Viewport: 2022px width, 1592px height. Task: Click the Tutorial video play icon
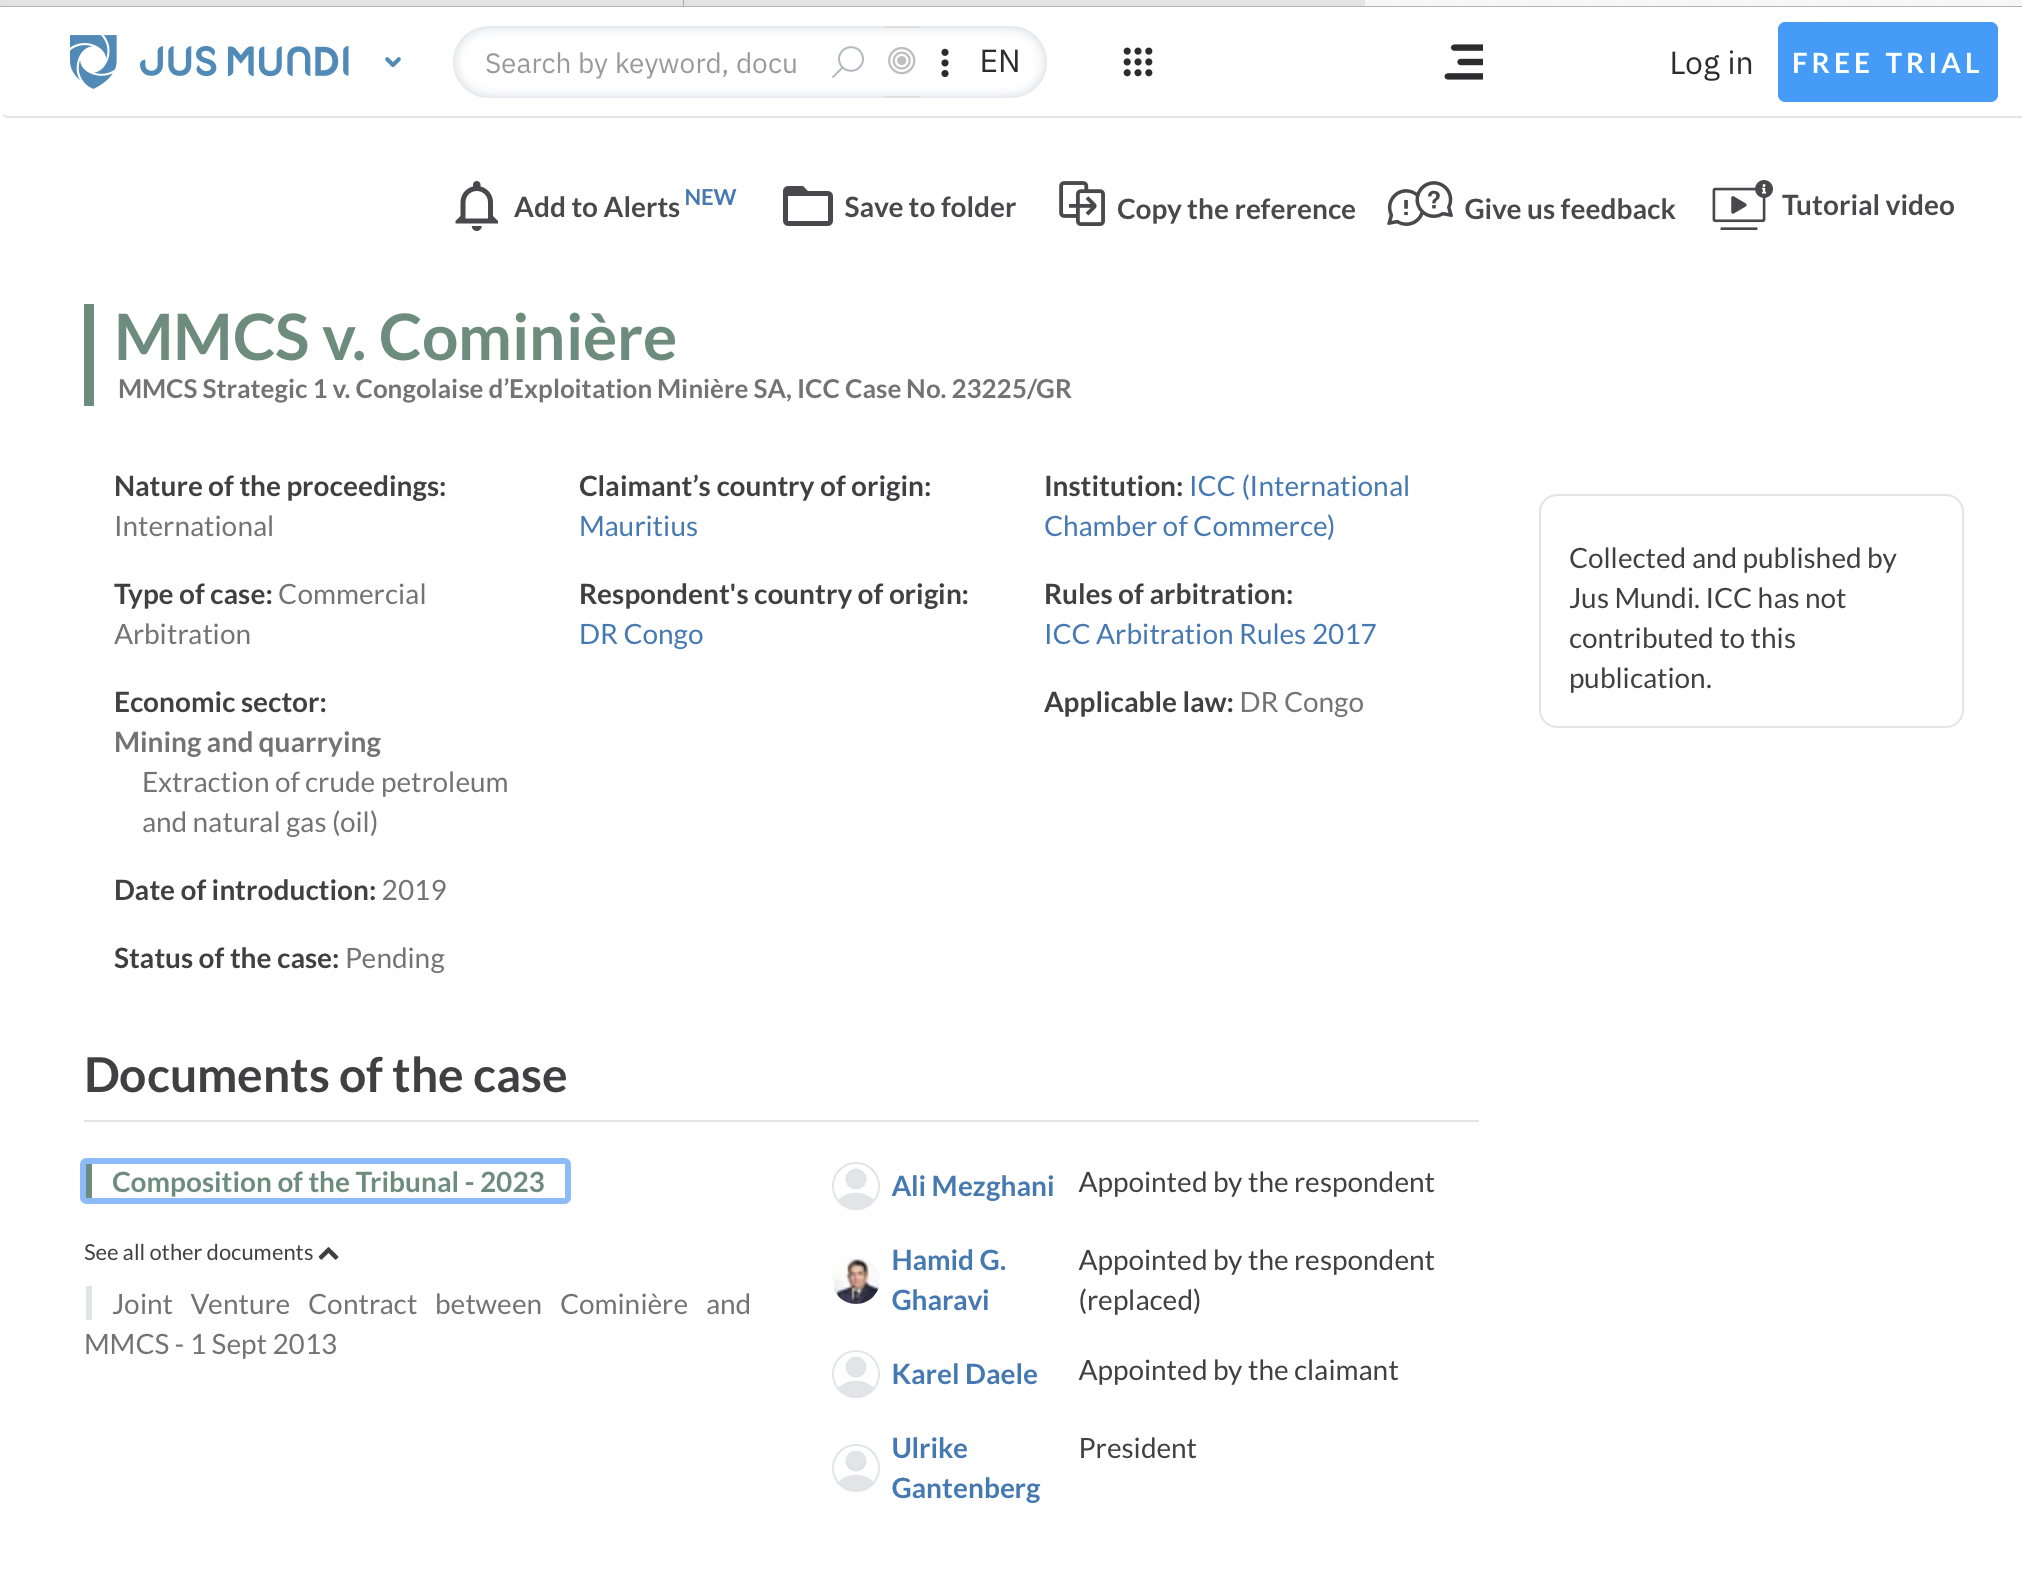tap(1741, 206)
